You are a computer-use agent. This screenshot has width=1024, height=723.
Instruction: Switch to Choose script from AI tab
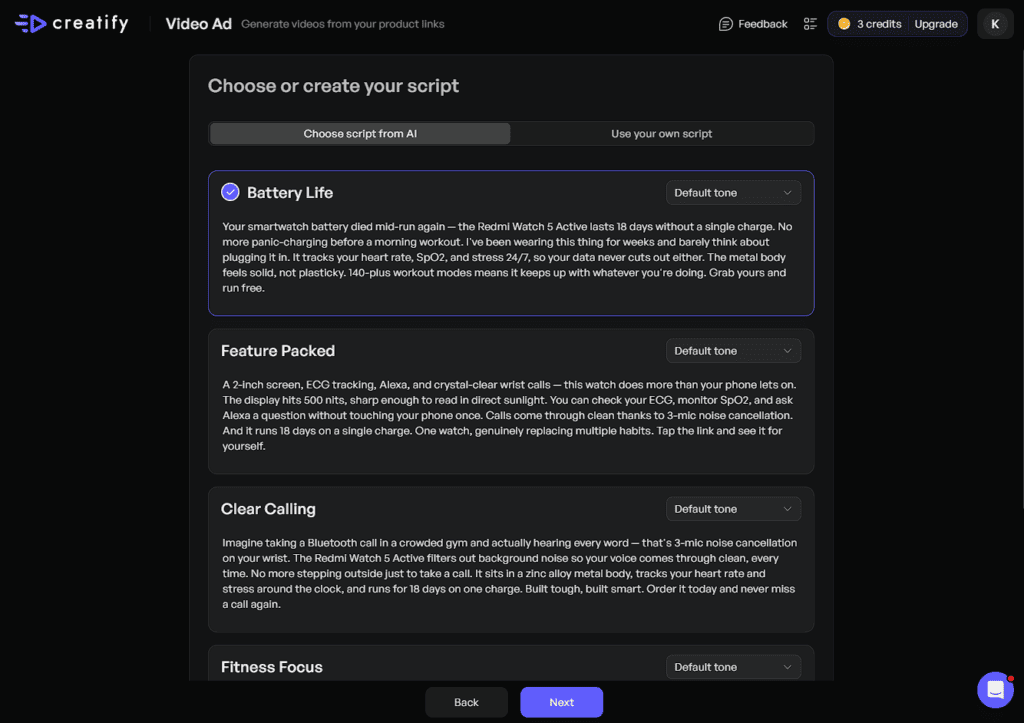click(x=360, y=134)
